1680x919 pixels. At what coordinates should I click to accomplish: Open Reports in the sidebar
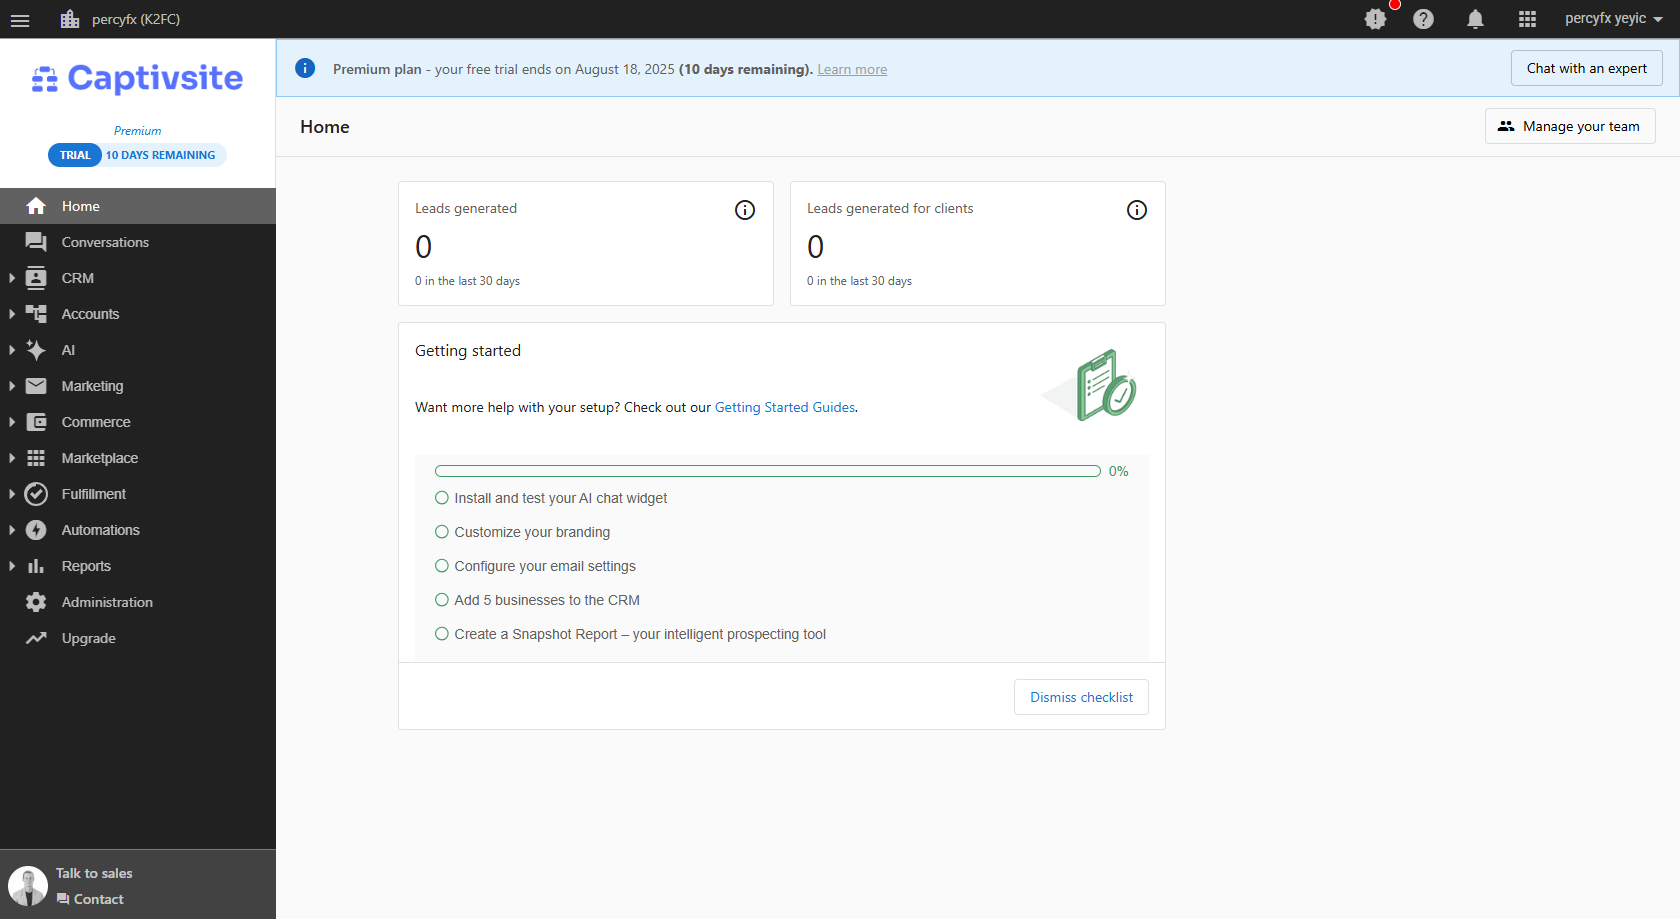click(x=138, y=566)
